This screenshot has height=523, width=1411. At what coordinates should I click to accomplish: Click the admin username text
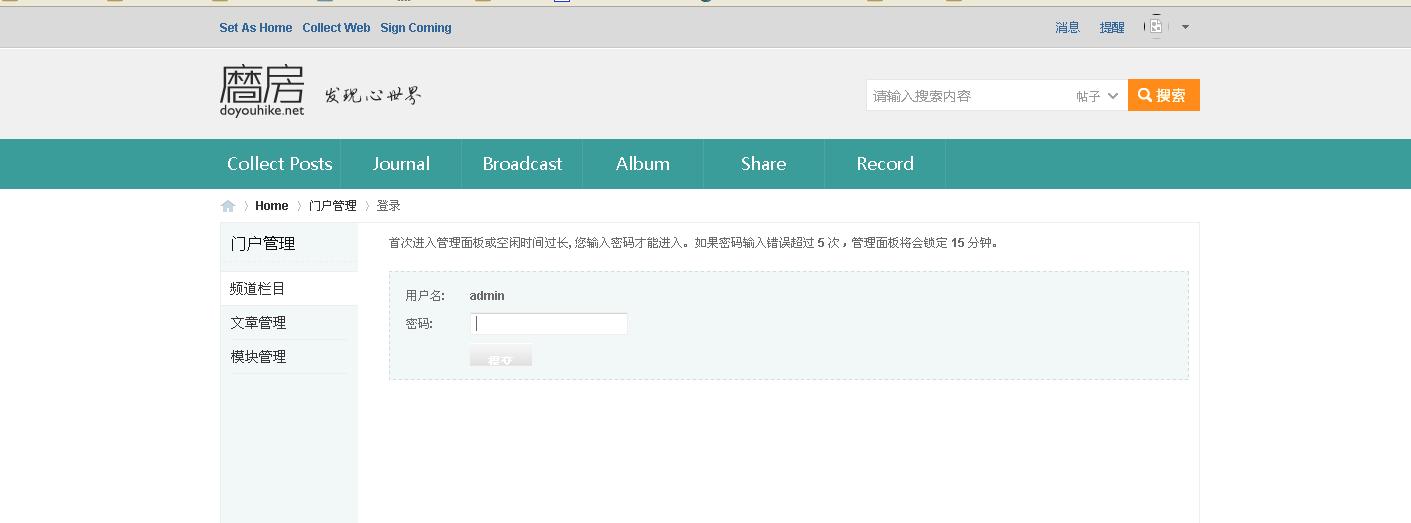click(x=487, y=296)
